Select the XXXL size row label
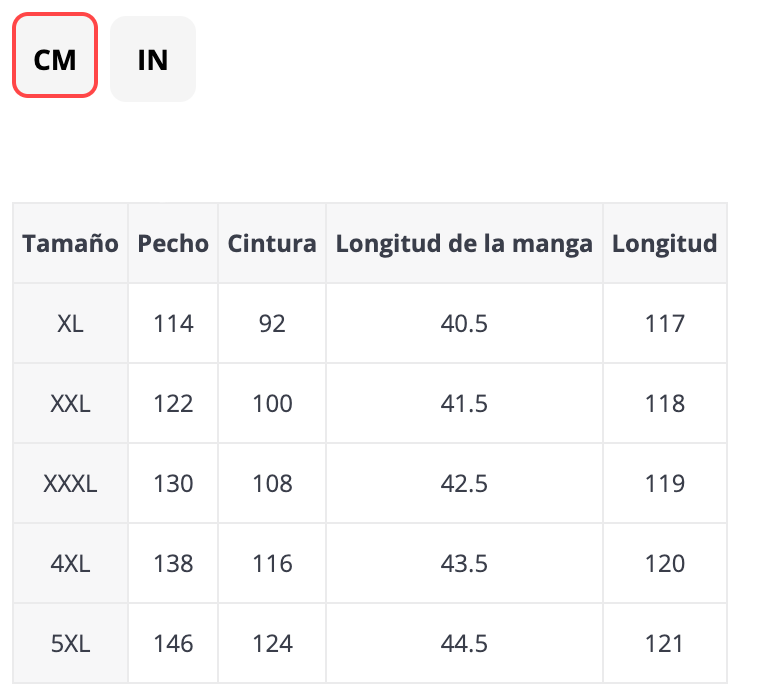 (70, 484)
